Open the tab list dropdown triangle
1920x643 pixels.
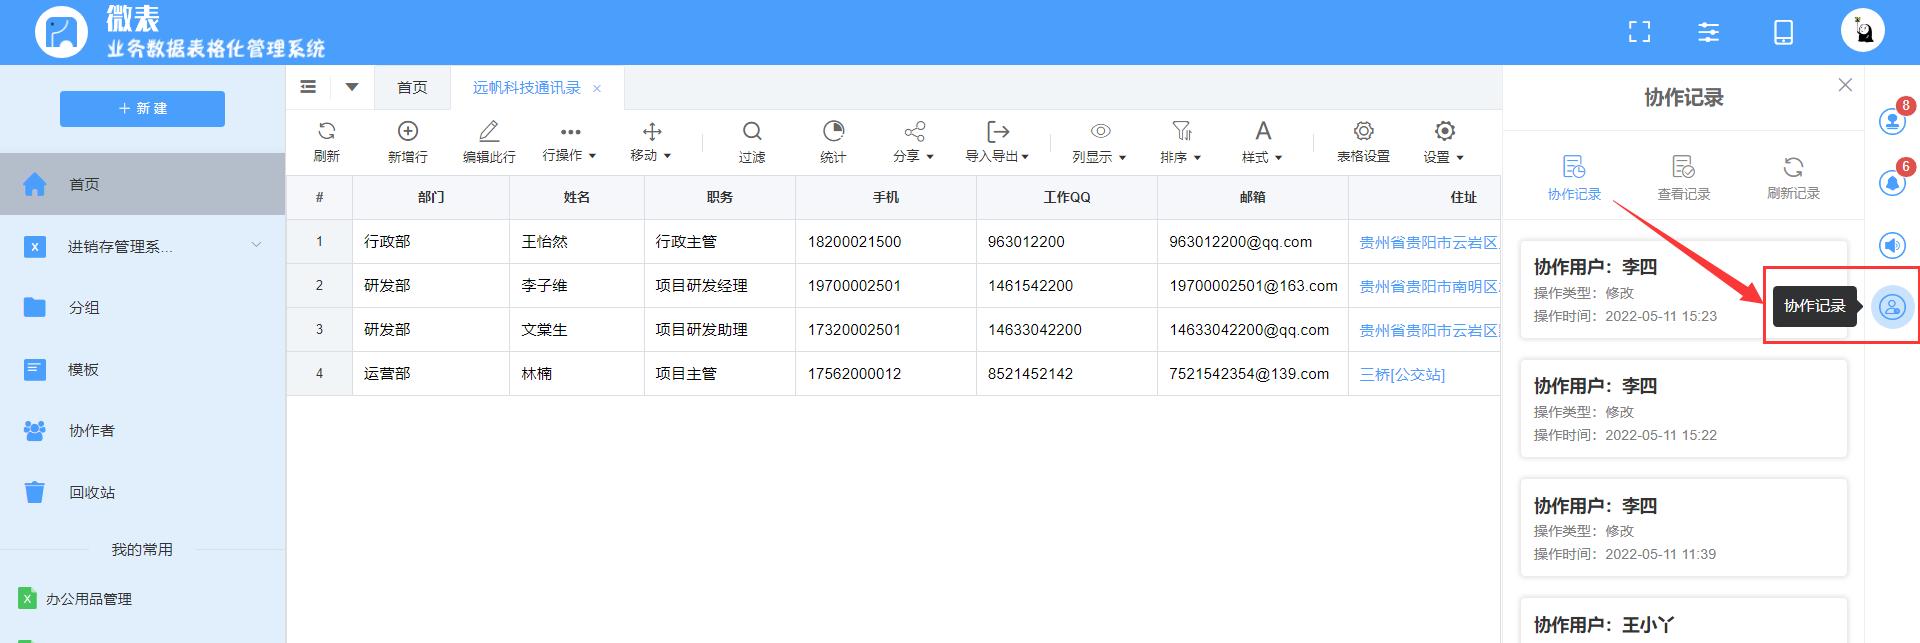coord(352,87)
